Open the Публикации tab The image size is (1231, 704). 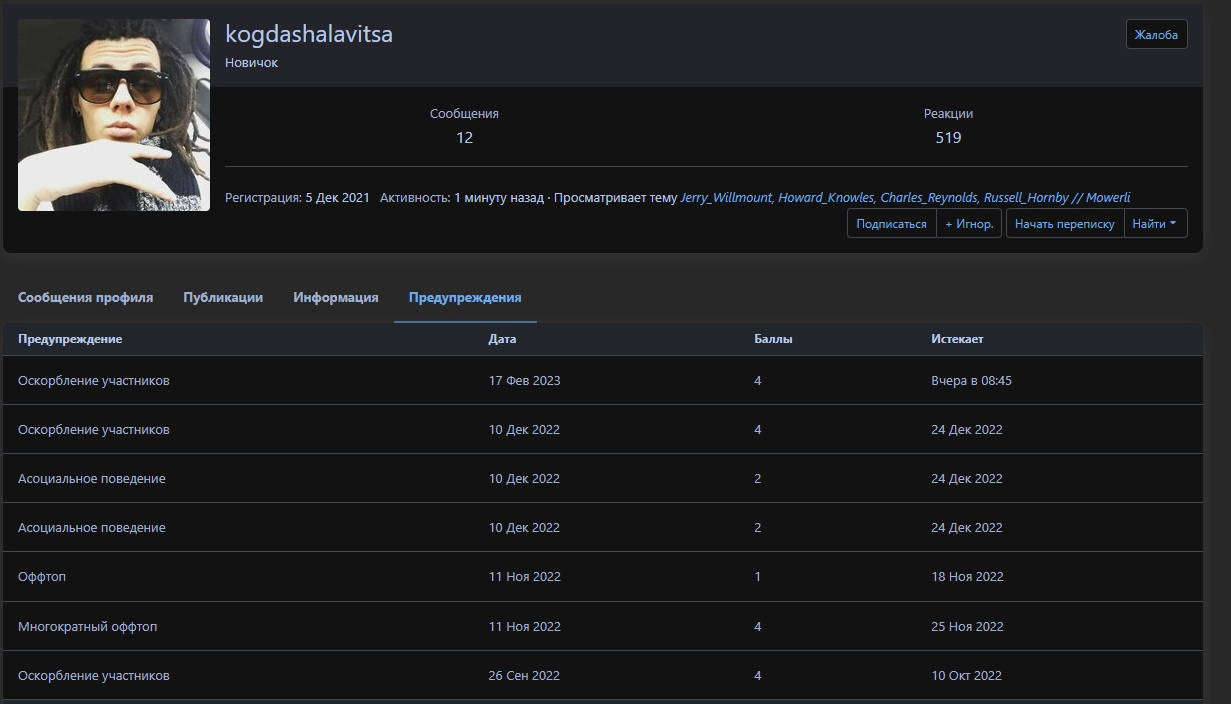click(223, 297)
